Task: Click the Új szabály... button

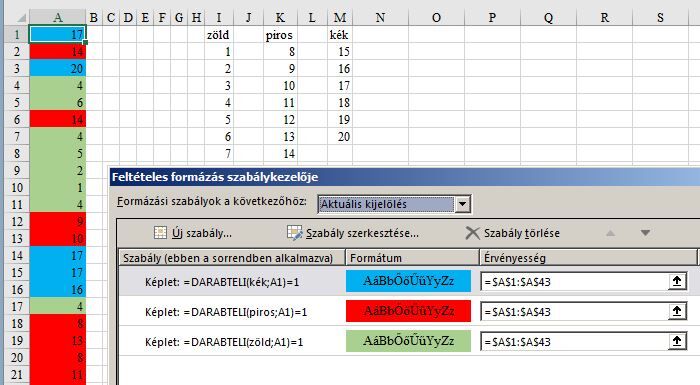Action: click(193, 233)
